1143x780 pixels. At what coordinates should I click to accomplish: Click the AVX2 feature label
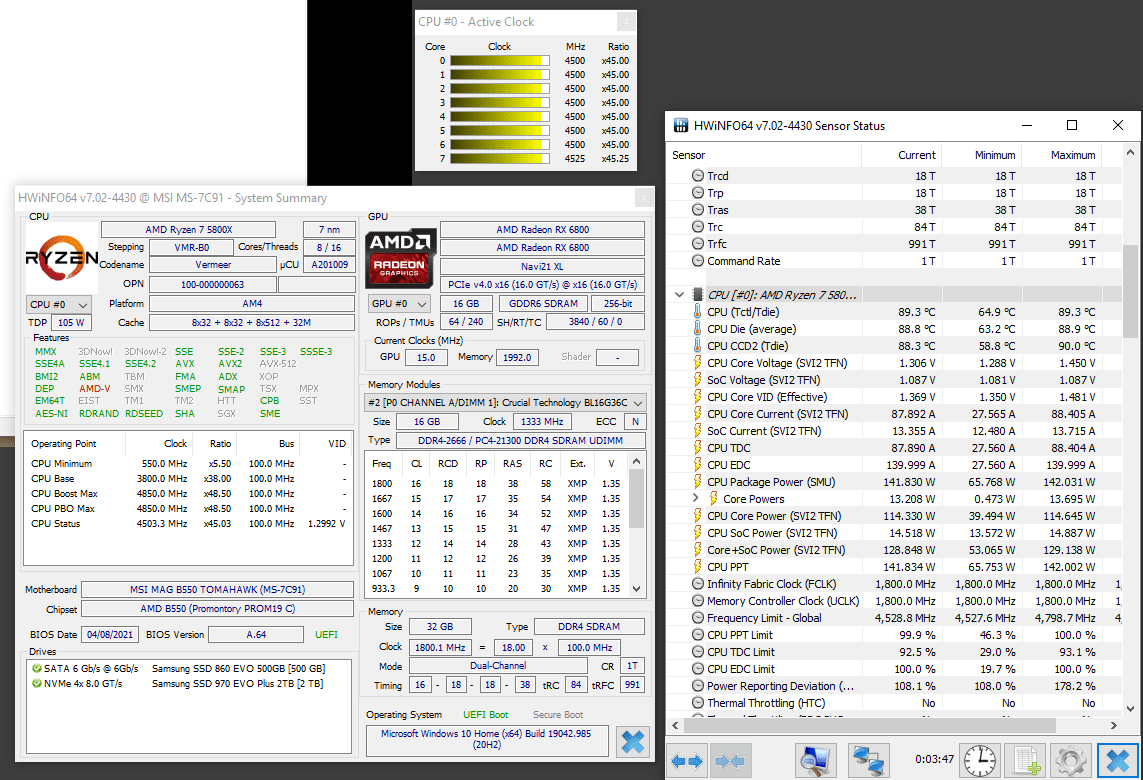(x=230, y=364)
